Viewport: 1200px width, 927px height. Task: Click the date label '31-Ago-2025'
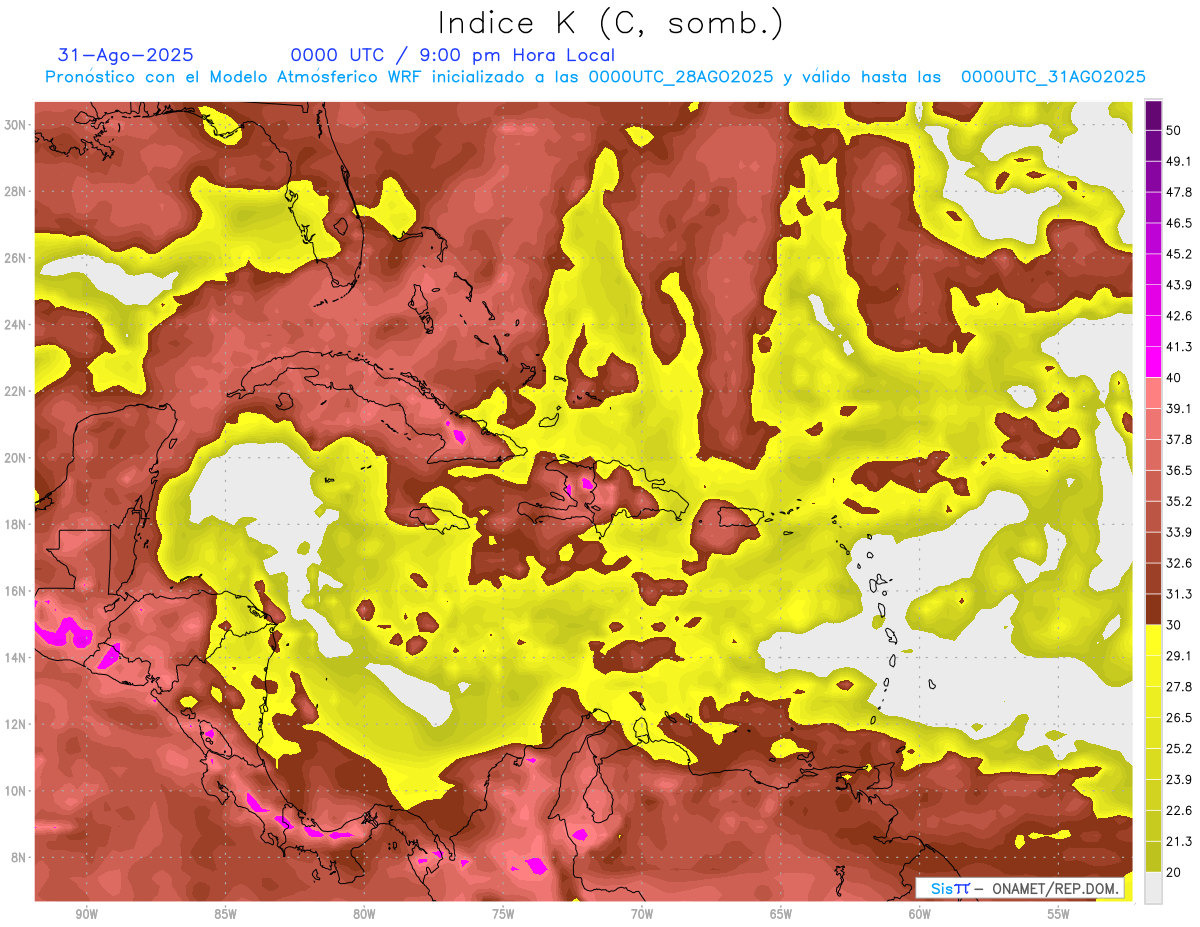point(125,55)
